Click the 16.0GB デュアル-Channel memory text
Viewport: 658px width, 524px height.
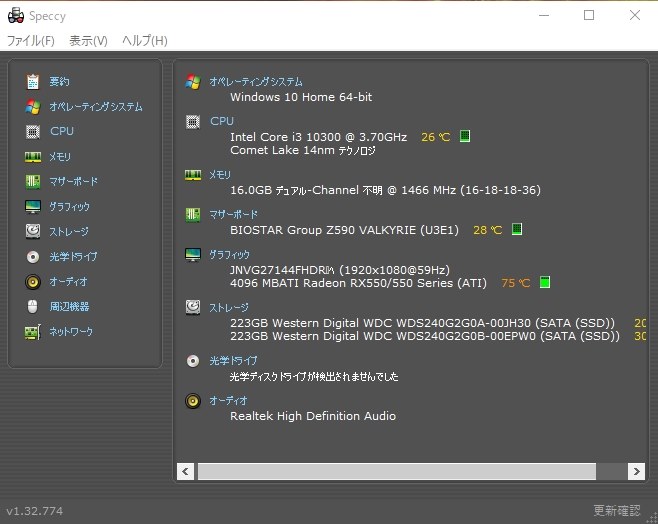click(385, 190)
